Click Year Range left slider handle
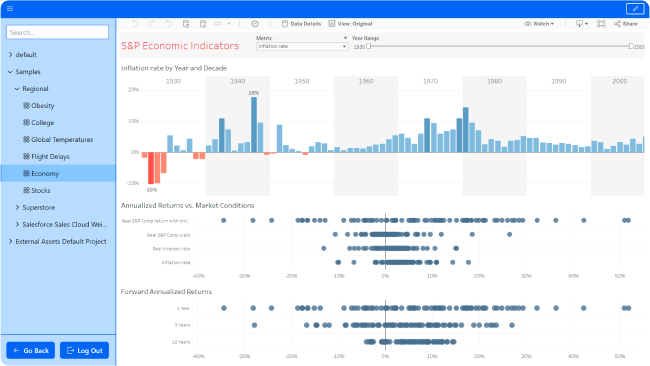 [x=369, y=46]
